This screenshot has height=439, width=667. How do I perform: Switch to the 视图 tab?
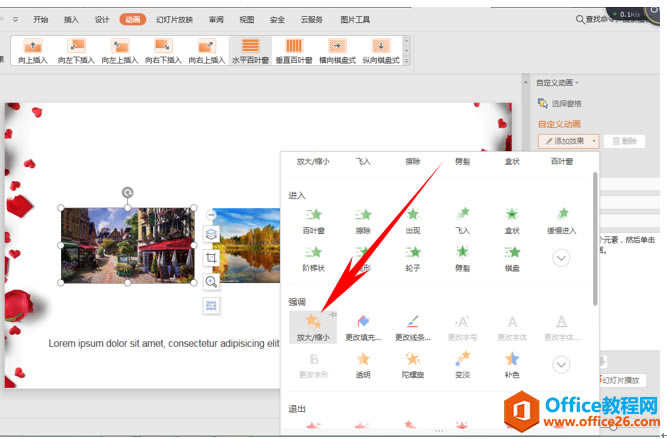247,20
